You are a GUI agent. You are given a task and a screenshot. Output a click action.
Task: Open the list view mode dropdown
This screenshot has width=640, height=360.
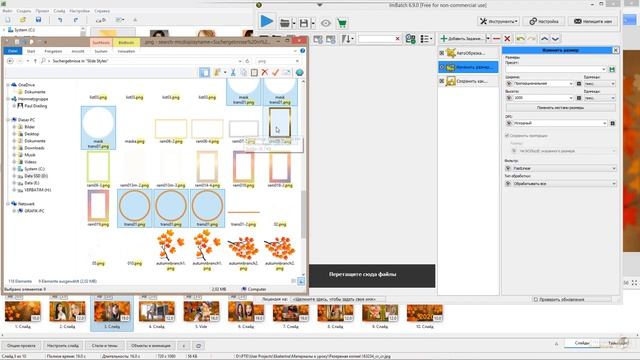tap(427, 39)
